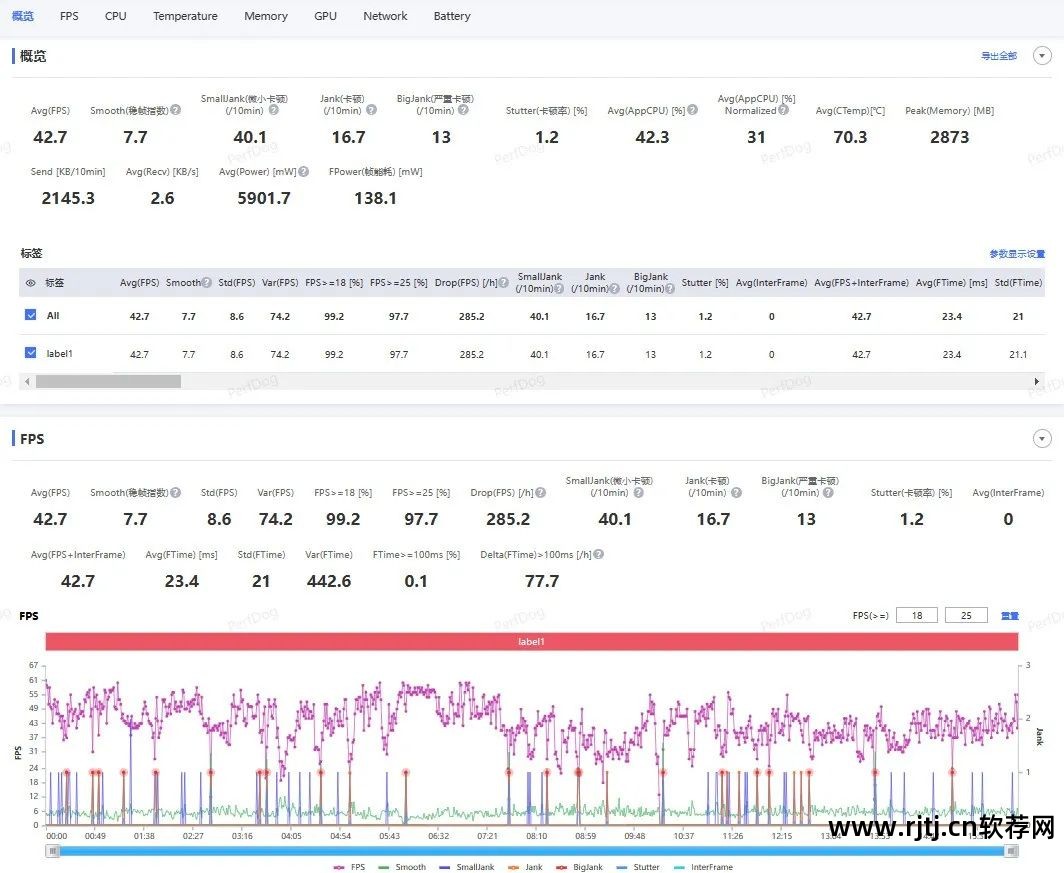Switch to the Temperature tab
This screenshot has width=1064, height=873.
[x=185, y=16]
